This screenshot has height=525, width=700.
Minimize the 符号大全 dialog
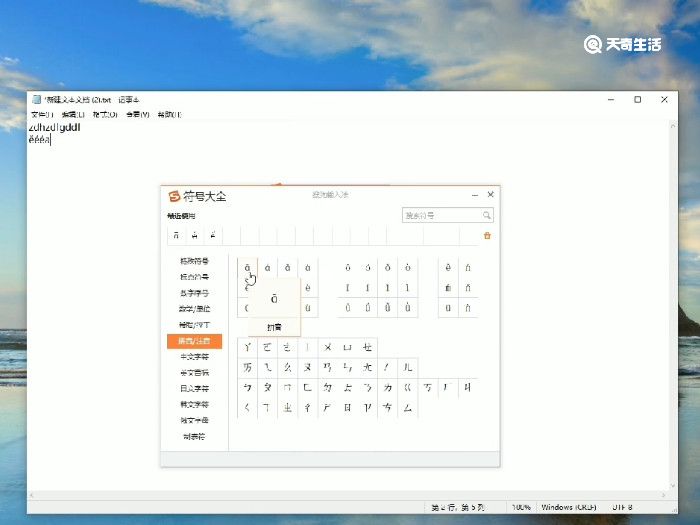[x=475, y=195]
